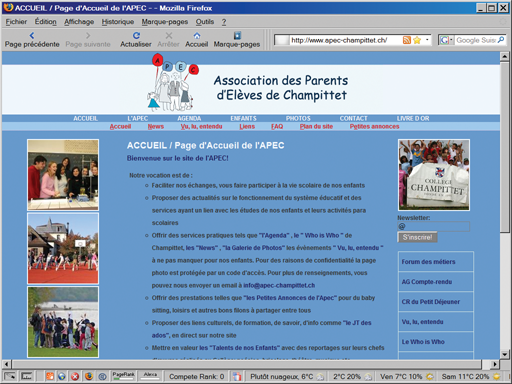Open the address bar history dropdown arrow
512x384 pixels.
pos(427,40)
